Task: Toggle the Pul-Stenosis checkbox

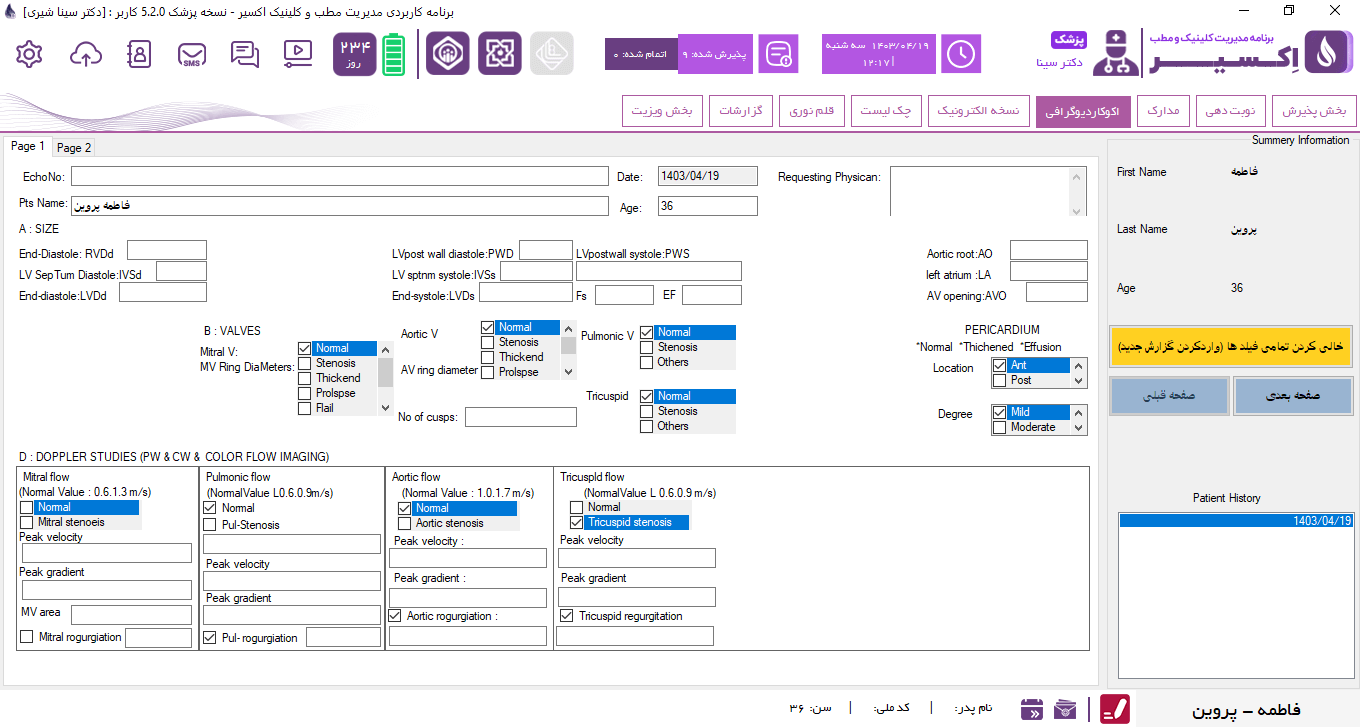Action: [x=210, y=525]
